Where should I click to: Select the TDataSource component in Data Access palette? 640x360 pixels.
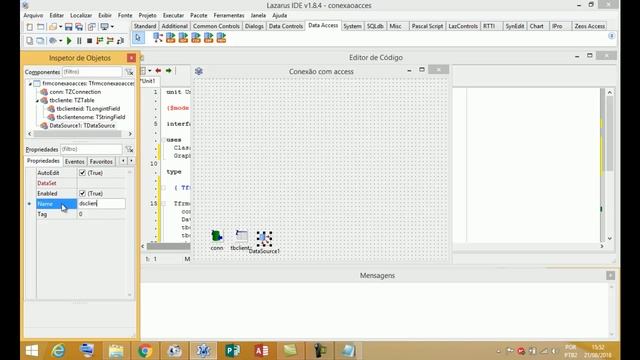point(158,38)
